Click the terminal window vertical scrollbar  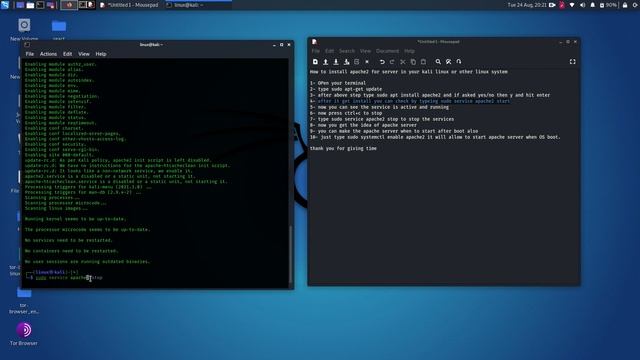point(291,253)
